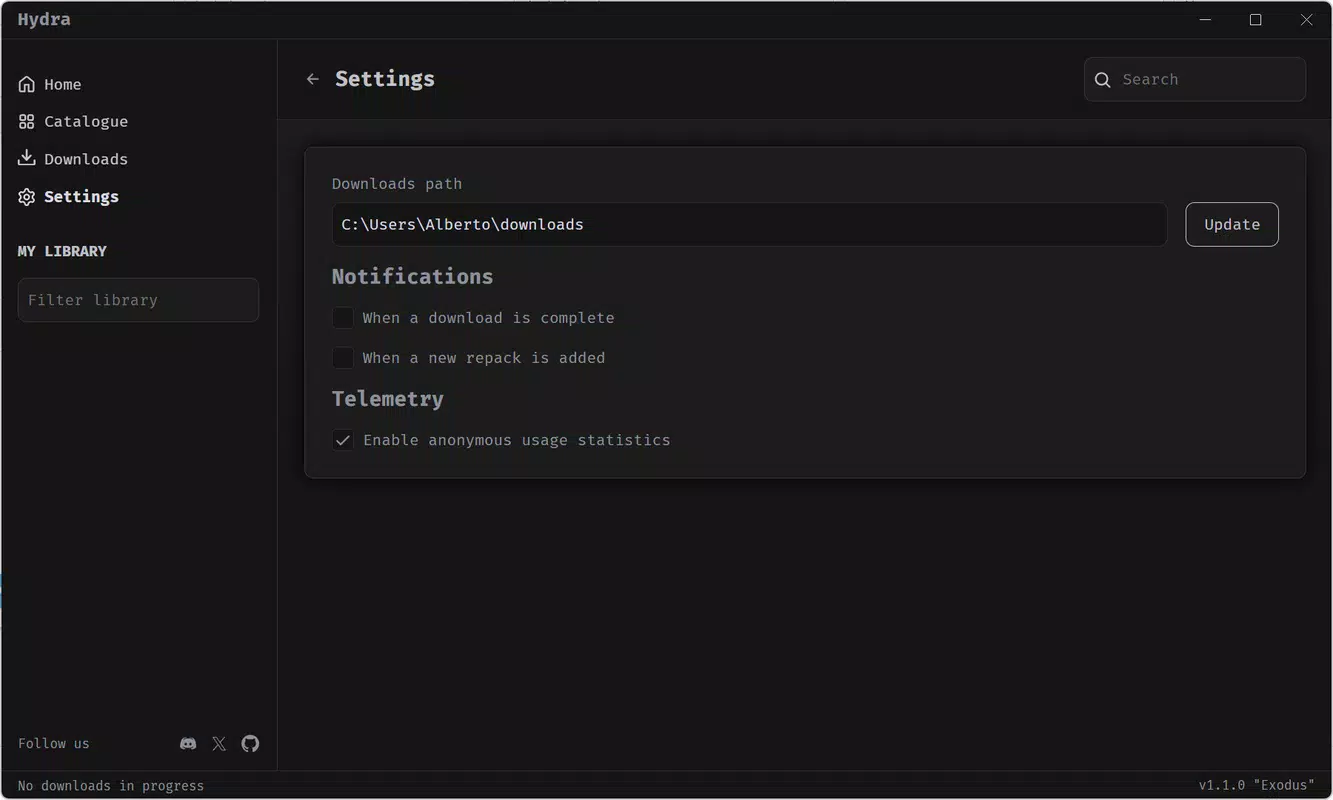Open the Discord link icon

coord(188,744)
